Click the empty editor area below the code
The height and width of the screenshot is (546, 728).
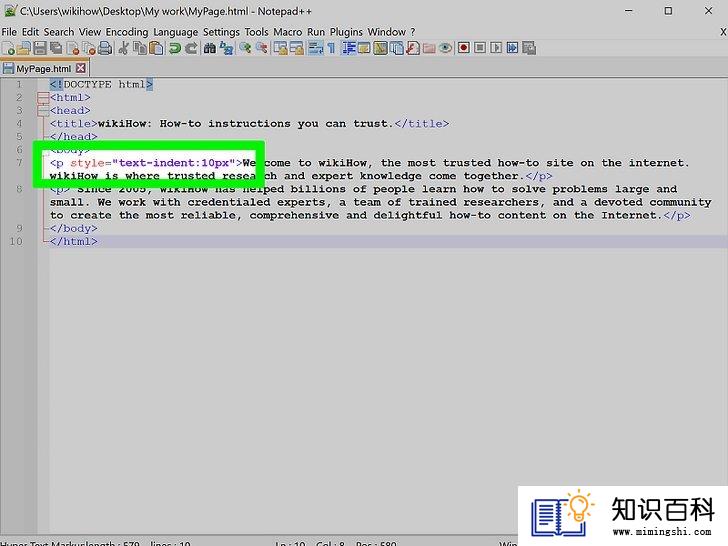tap(388, 390)
